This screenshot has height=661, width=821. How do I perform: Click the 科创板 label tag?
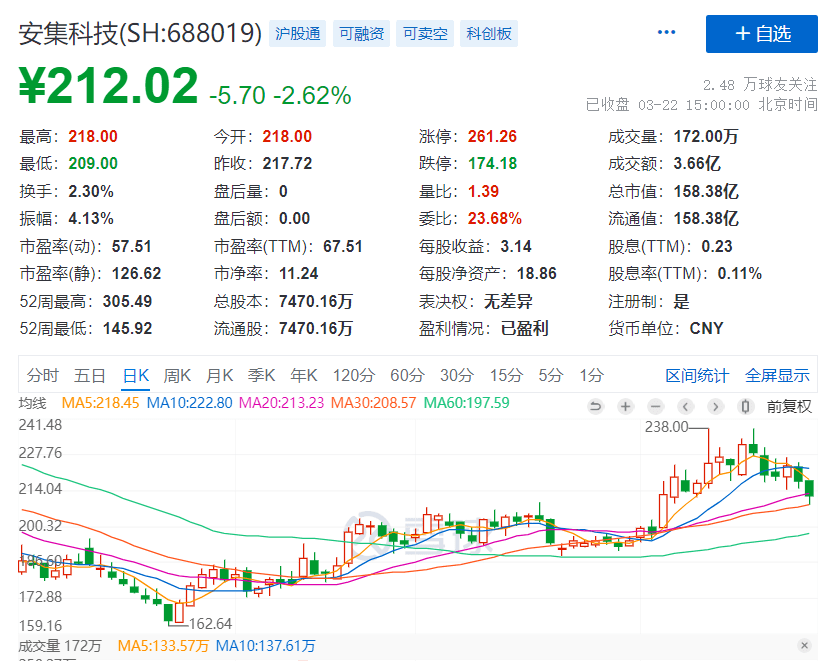(x=488, y=33)
